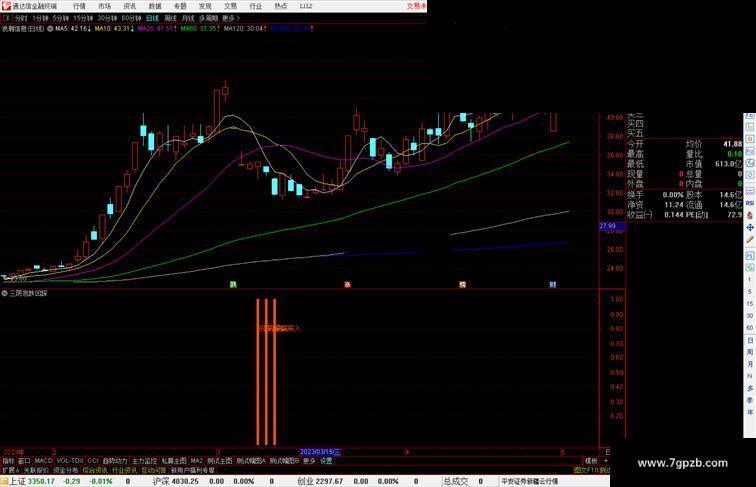The image size is (756, 487).
Task: Select the MA2 indicator tab
Action: coord(196,461)
